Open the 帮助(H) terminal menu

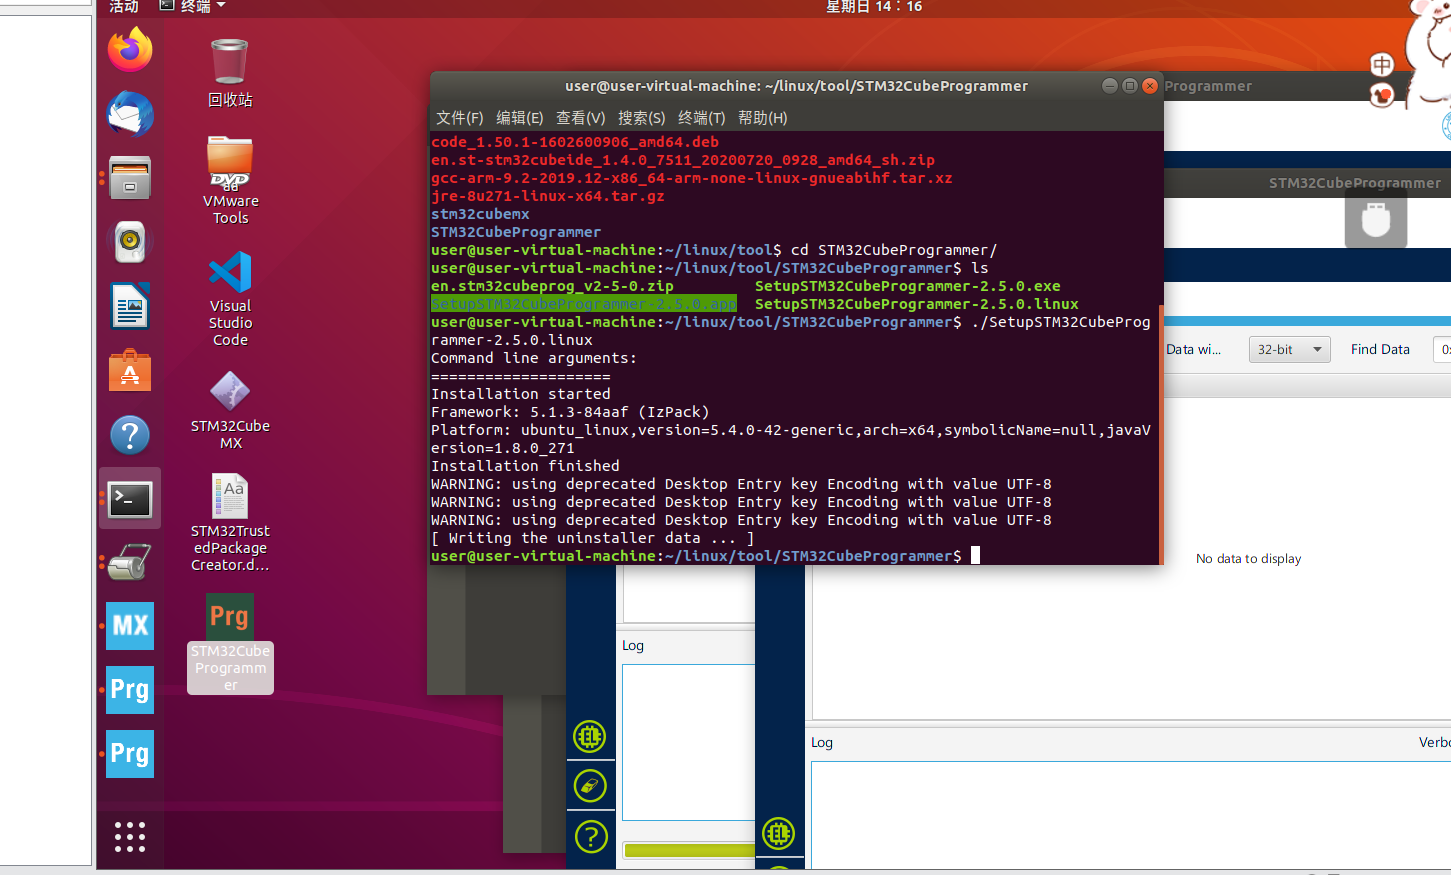click(x=763, y=118)
